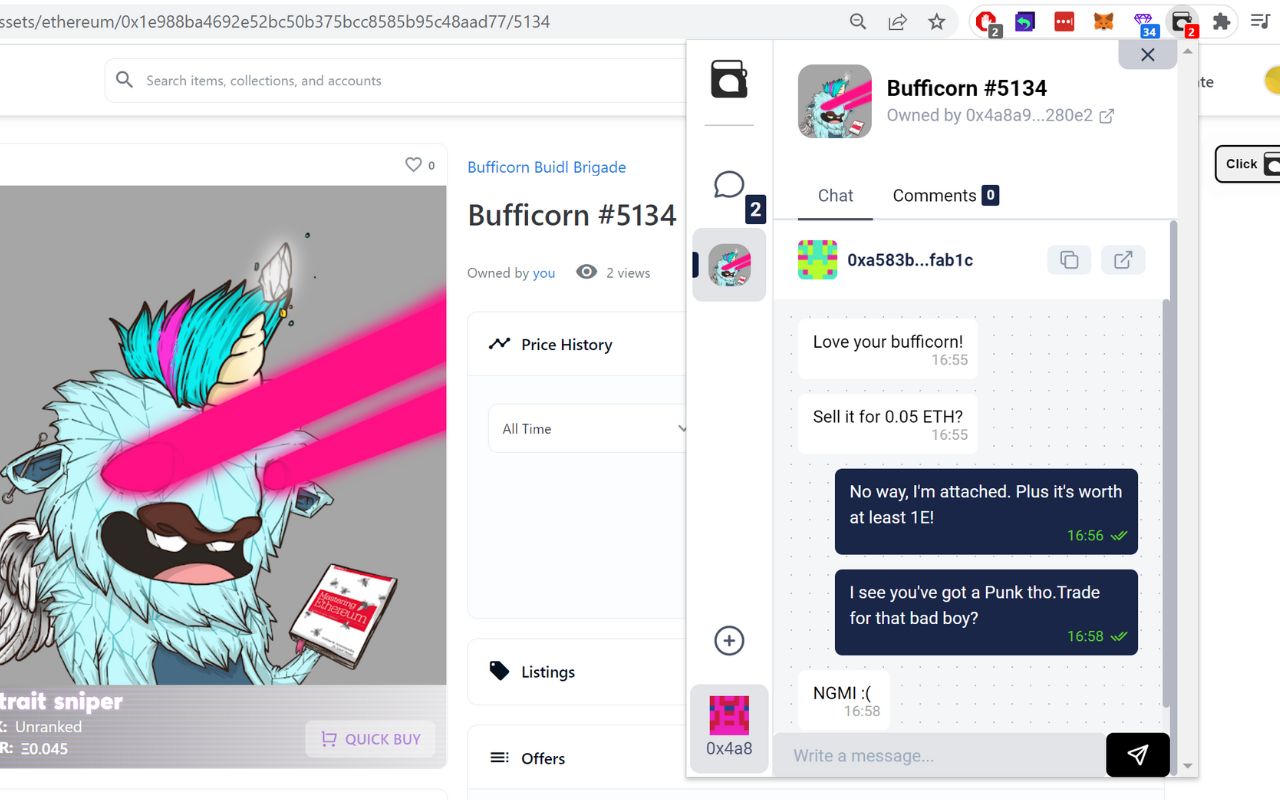Image resolution: width=1280 pixels, height=800 pixels.
Task: Send the message with paper plane button
Action: (x=1138, y=755)
